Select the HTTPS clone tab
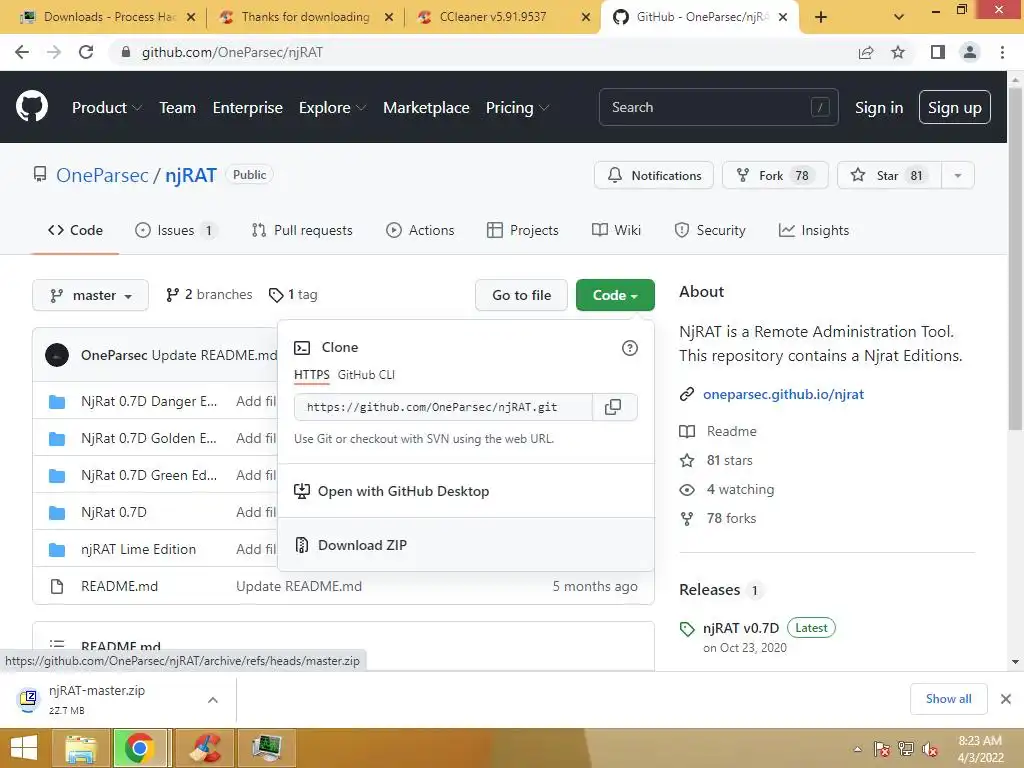Image resolution: width=1024 pixels, height=768 pixels. coord(312,375)
